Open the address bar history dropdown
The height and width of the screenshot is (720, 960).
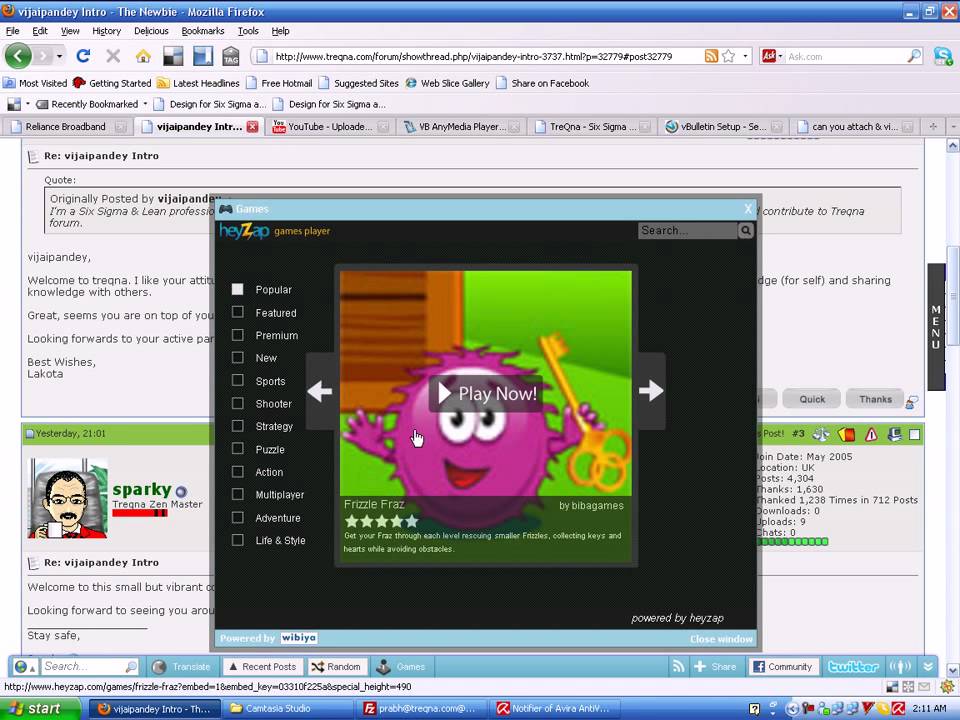coord(745,56)
